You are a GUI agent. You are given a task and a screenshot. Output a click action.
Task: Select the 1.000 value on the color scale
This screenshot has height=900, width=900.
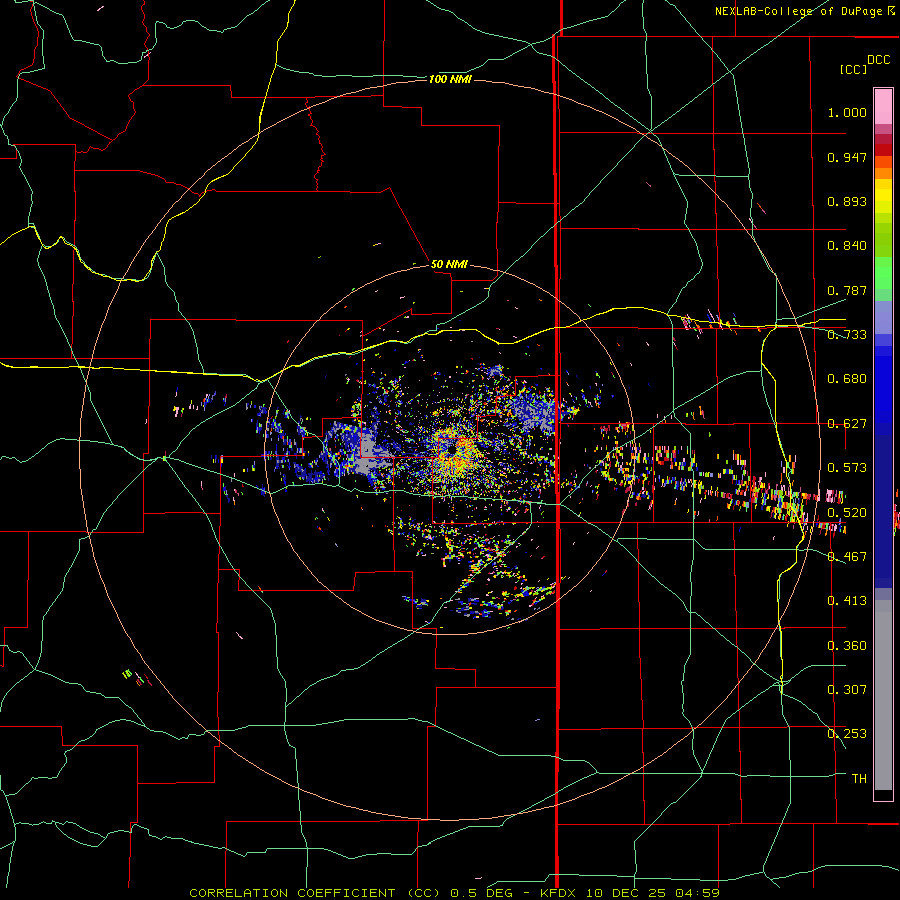847,112
